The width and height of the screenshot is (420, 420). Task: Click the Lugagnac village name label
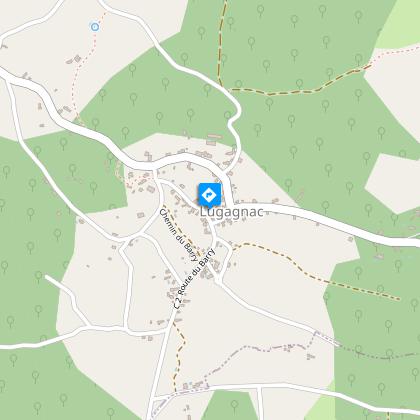(x=232, y=212)
